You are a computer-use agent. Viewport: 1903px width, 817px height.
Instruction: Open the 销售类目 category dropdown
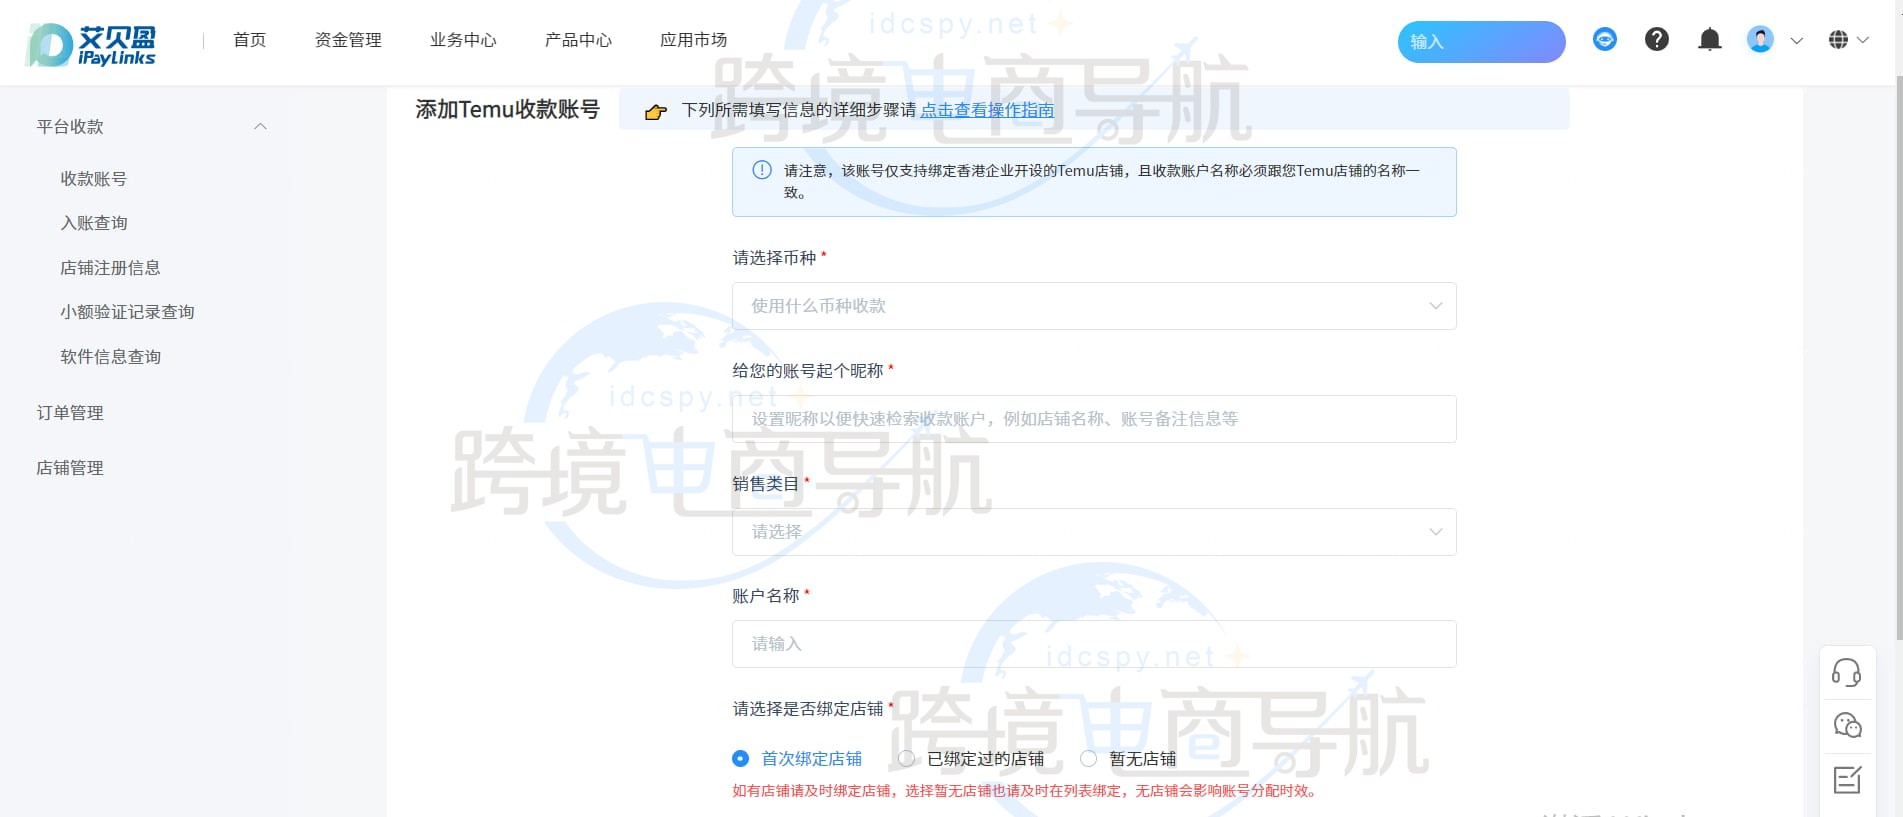coord(1094,532)
